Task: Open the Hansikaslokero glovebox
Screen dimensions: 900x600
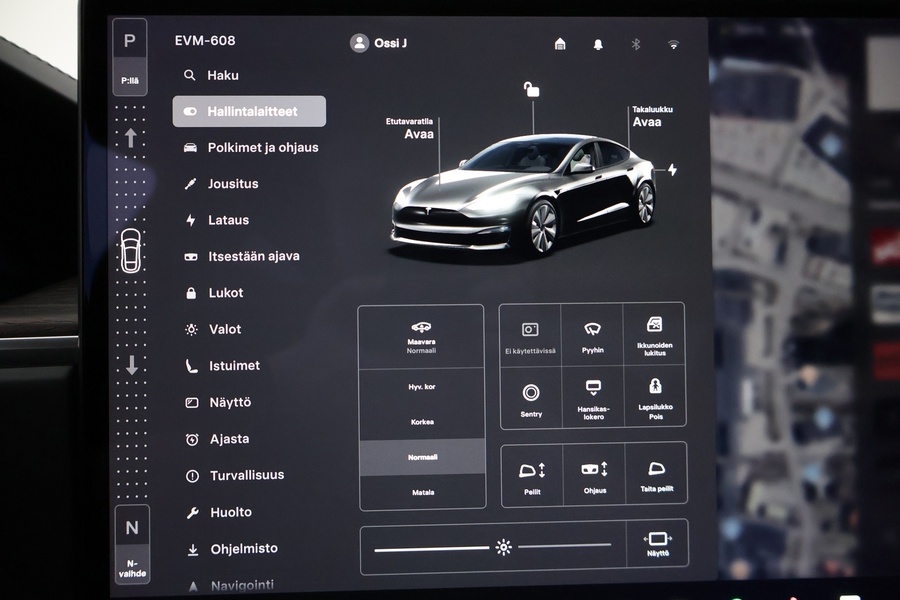Action: click(x=593, y=398)
